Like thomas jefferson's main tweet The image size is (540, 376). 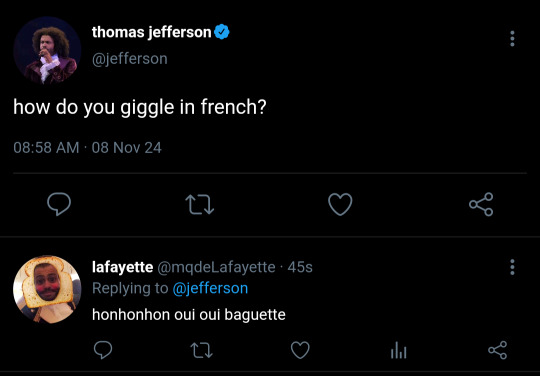[x=340, y=204]
